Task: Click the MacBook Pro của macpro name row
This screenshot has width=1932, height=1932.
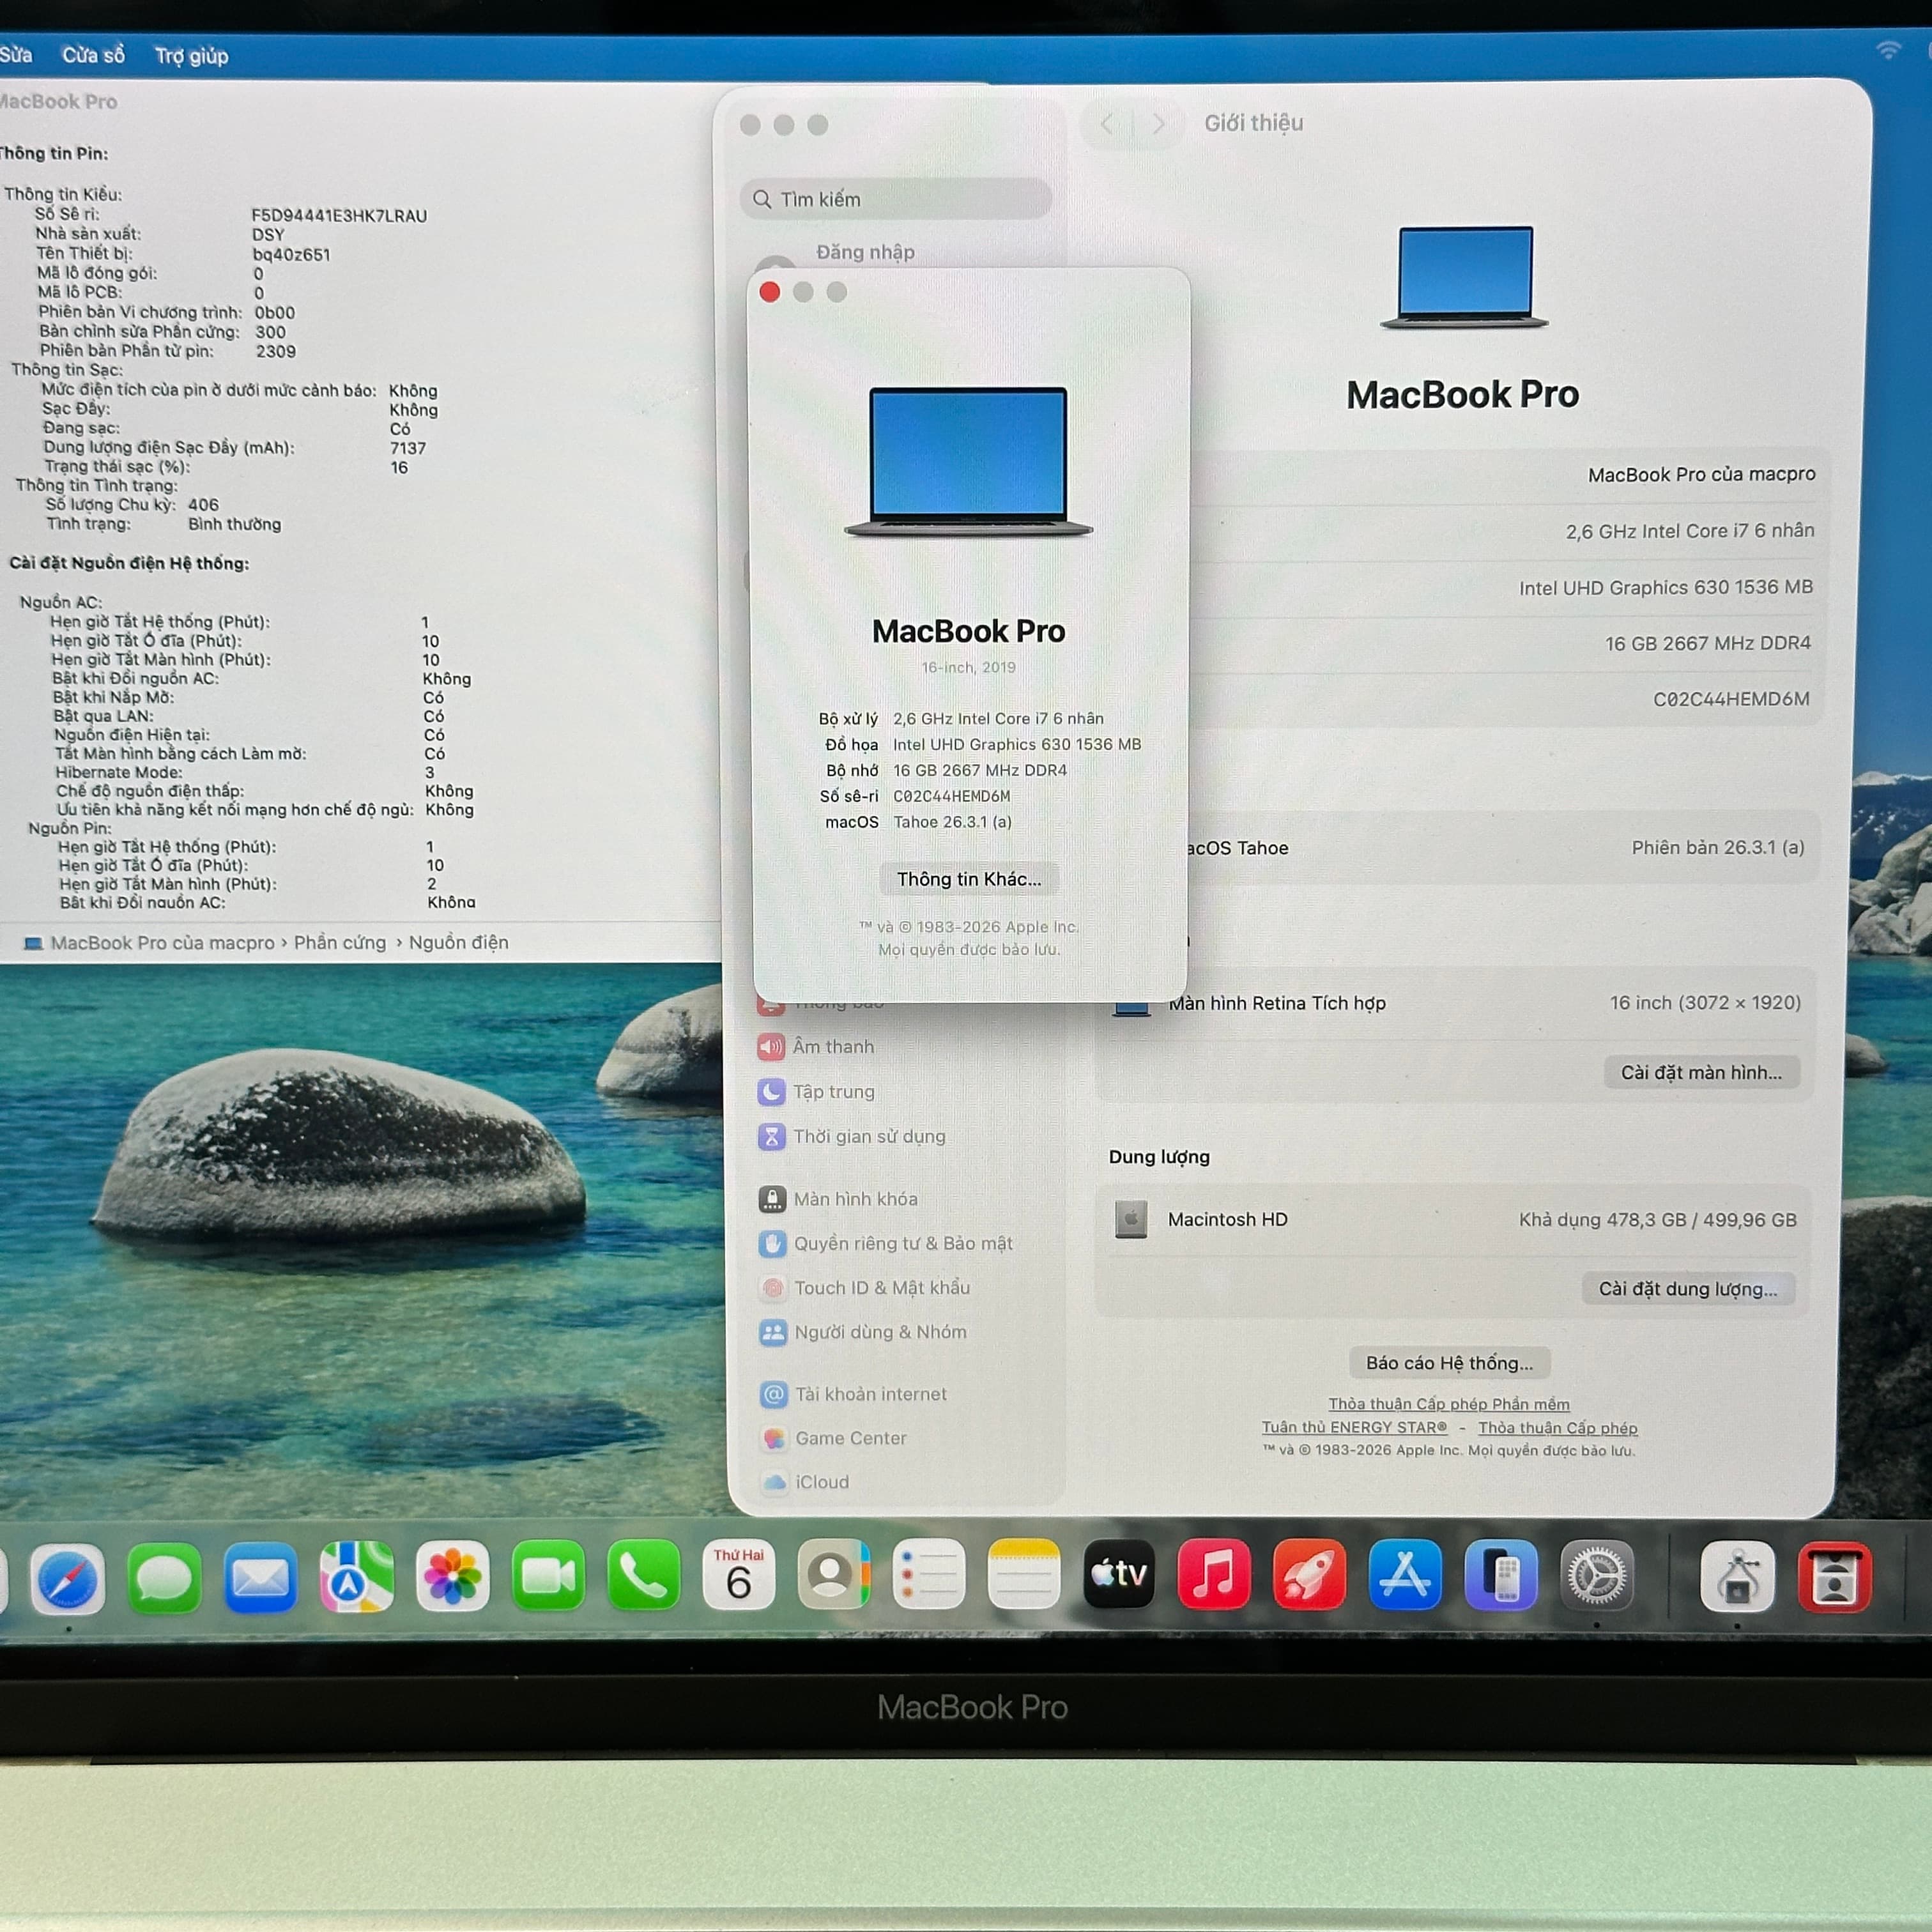Action: (1502, 475)
